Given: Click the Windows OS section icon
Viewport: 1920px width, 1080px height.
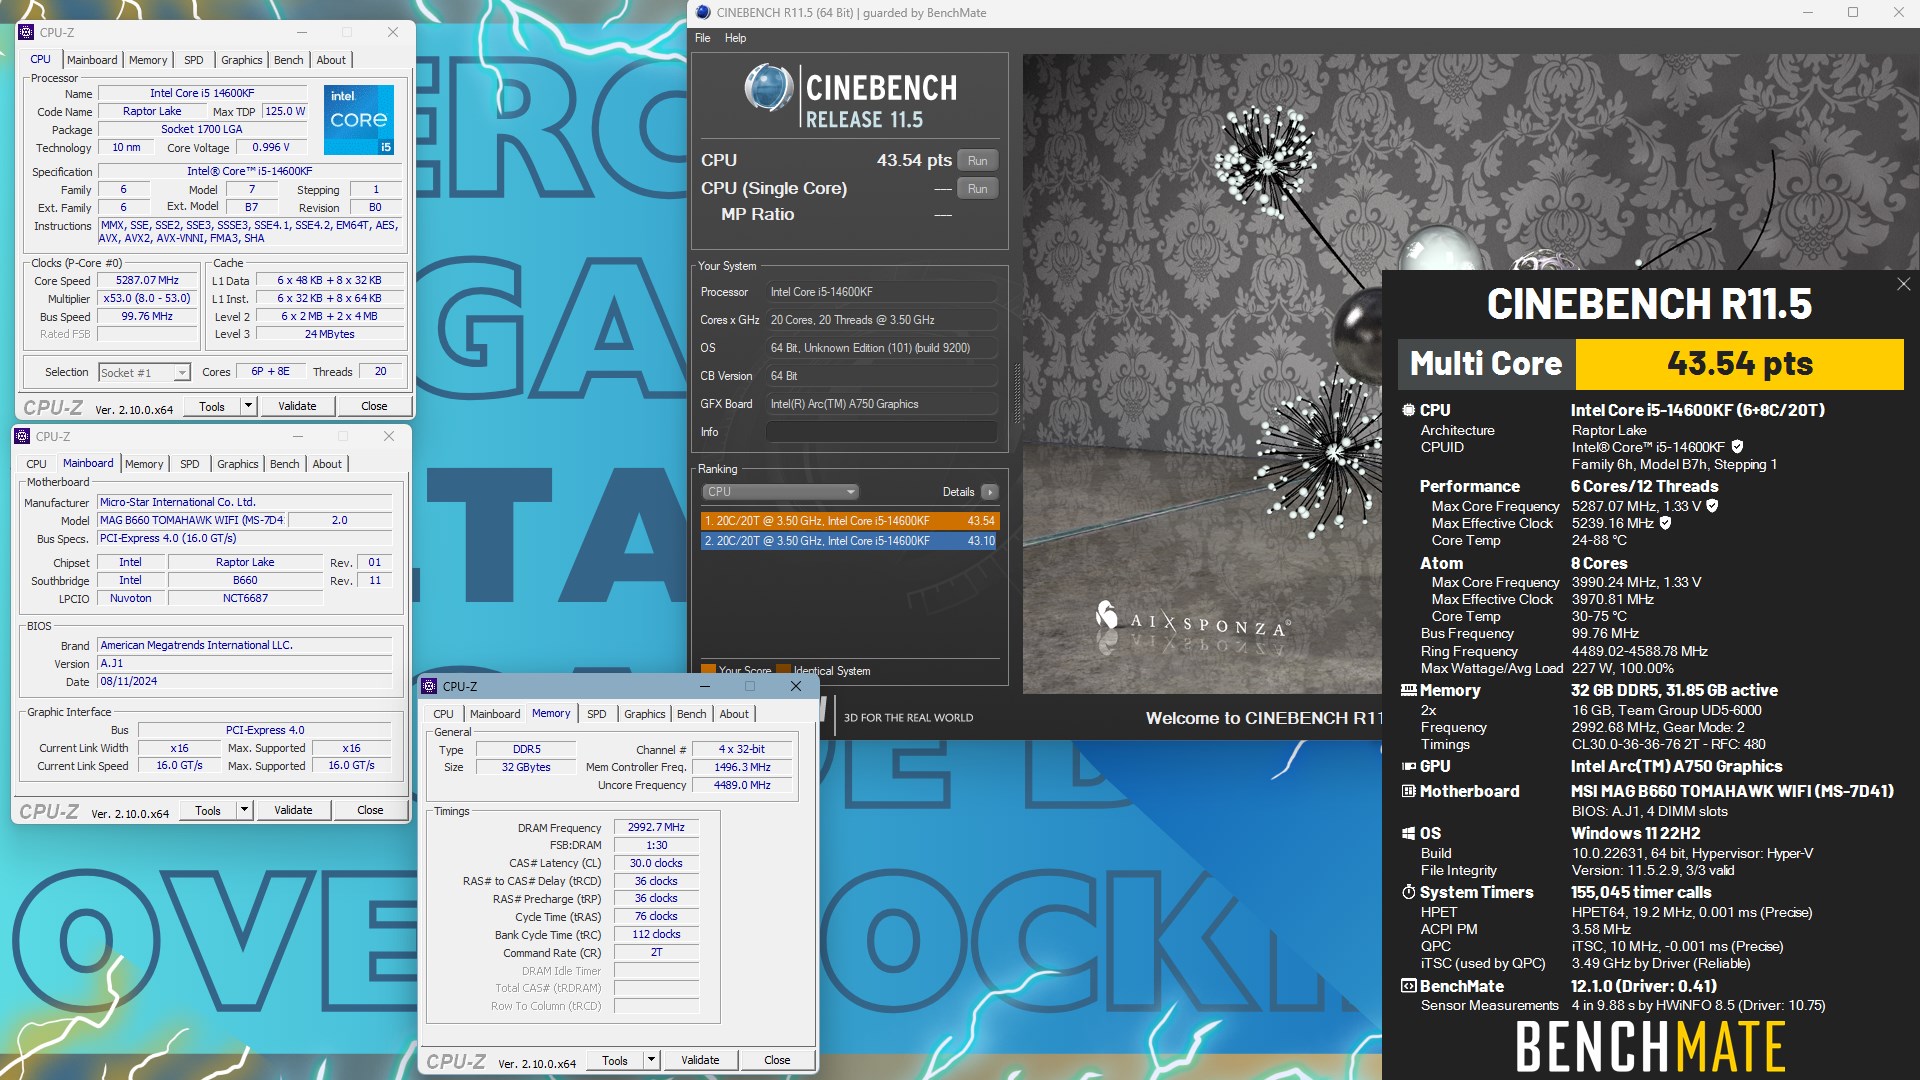Looking at the screenshot, I should 1408,833.
